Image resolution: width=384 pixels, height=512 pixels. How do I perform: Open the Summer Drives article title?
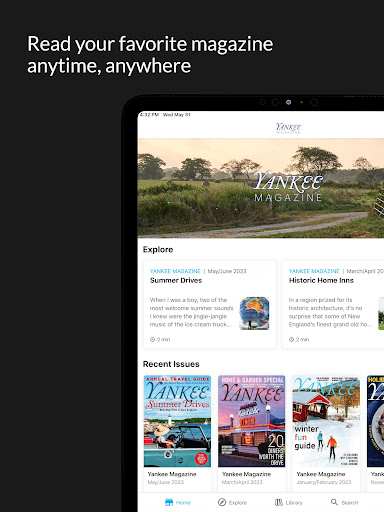click(176, 280)
